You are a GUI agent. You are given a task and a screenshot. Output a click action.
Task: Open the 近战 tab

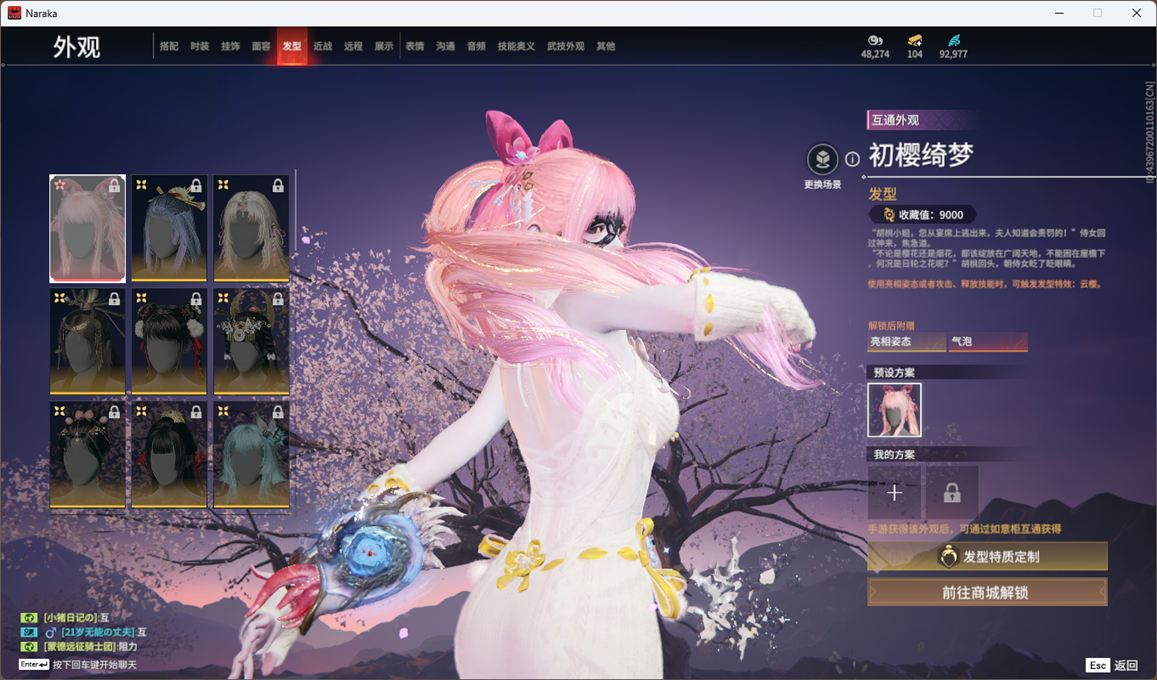pos(322,46)
